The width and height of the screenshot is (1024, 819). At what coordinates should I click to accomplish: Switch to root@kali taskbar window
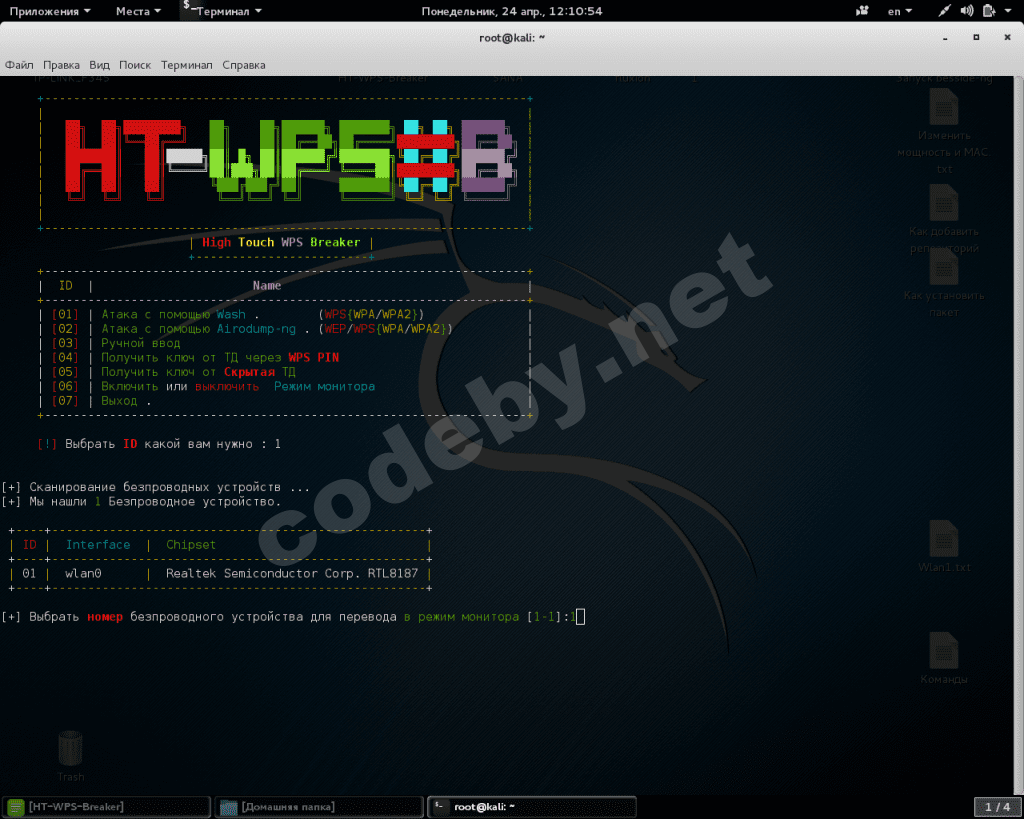pos(532,807)
